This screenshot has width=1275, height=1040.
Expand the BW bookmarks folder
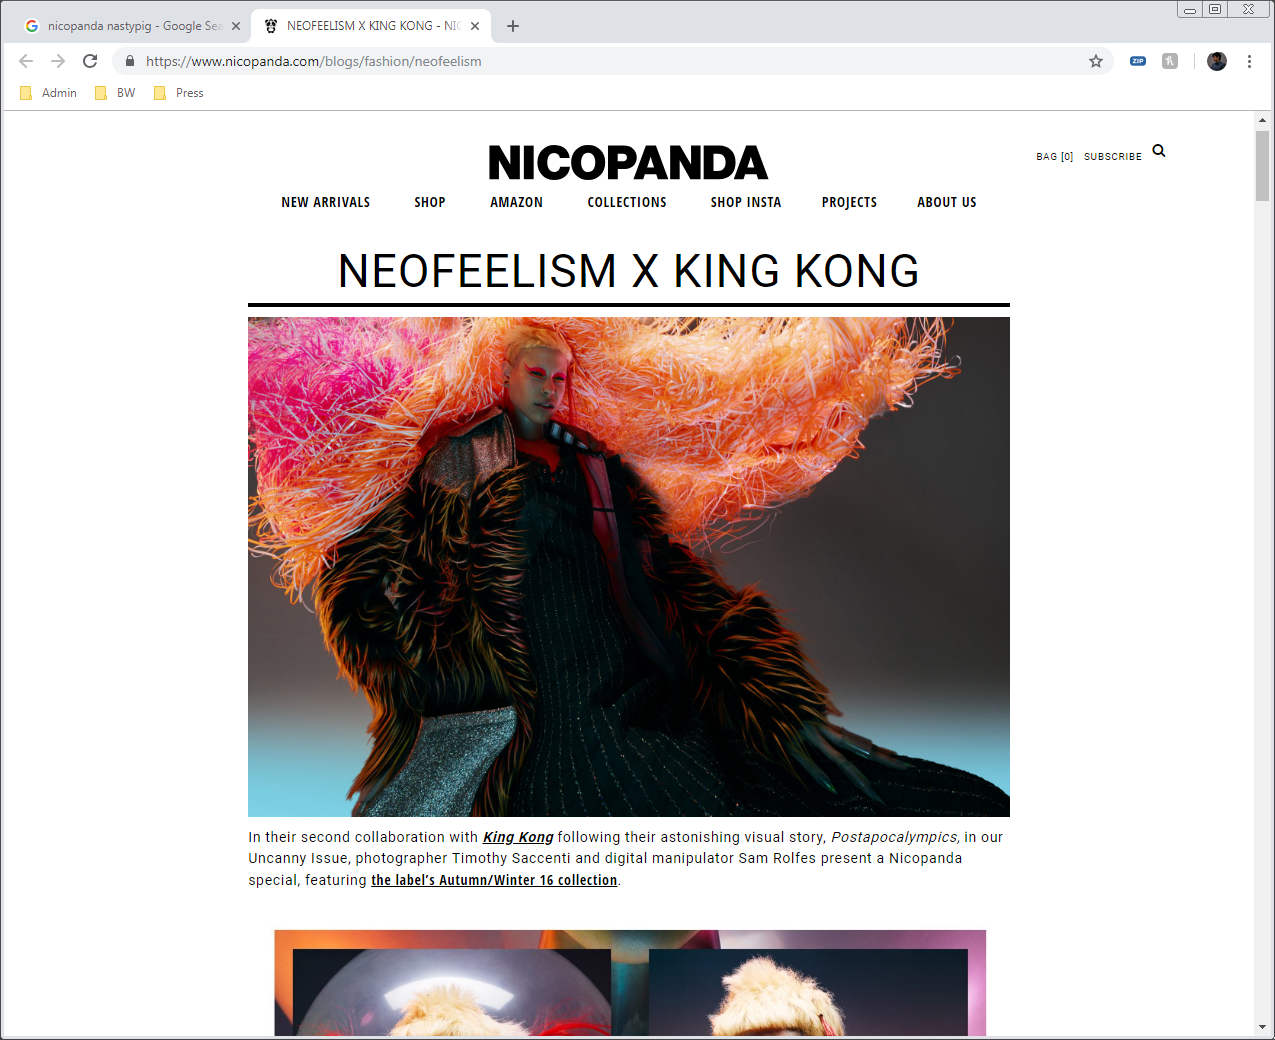[x=114, y=92]
